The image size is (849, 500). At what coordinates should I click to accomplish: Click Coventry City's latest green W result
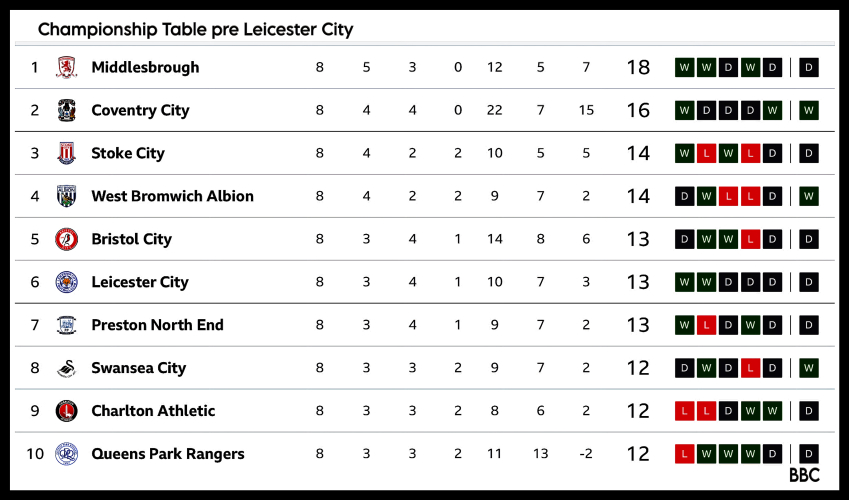[809, 110]
